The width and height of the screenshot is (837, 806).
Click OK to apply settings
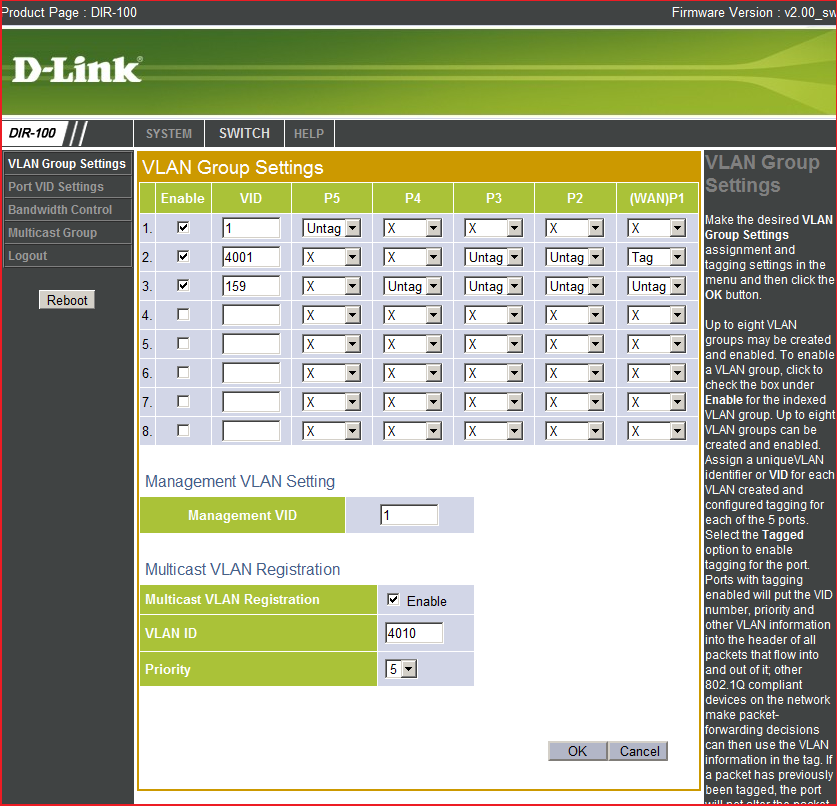[577, 751]
